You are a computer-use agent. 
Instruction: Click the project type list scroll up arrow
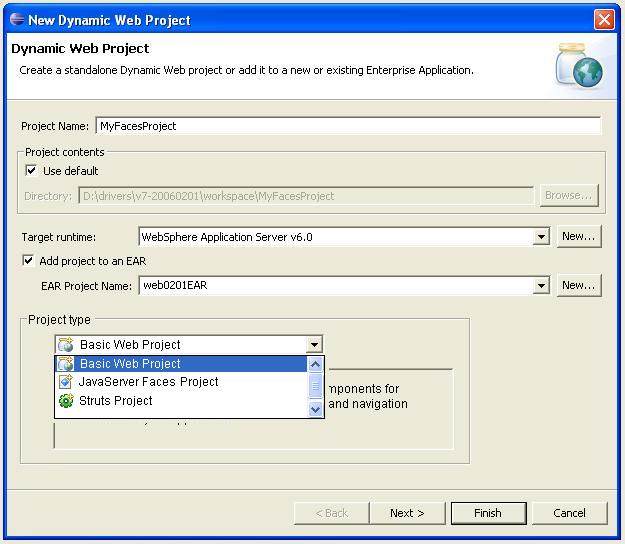(x=315, y=364)
